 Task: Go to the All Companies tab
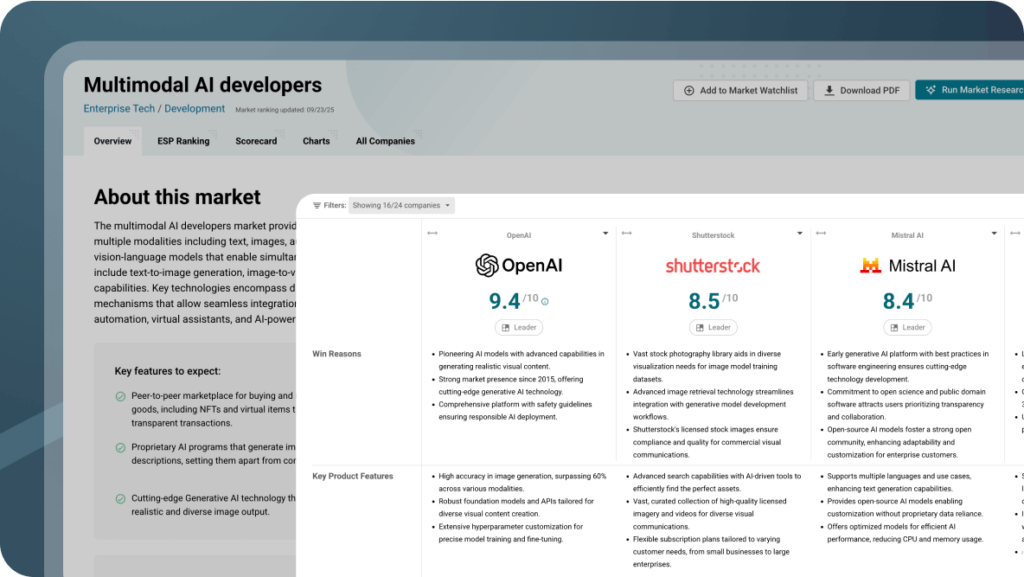pyautogui.click(x=385, y=141)
